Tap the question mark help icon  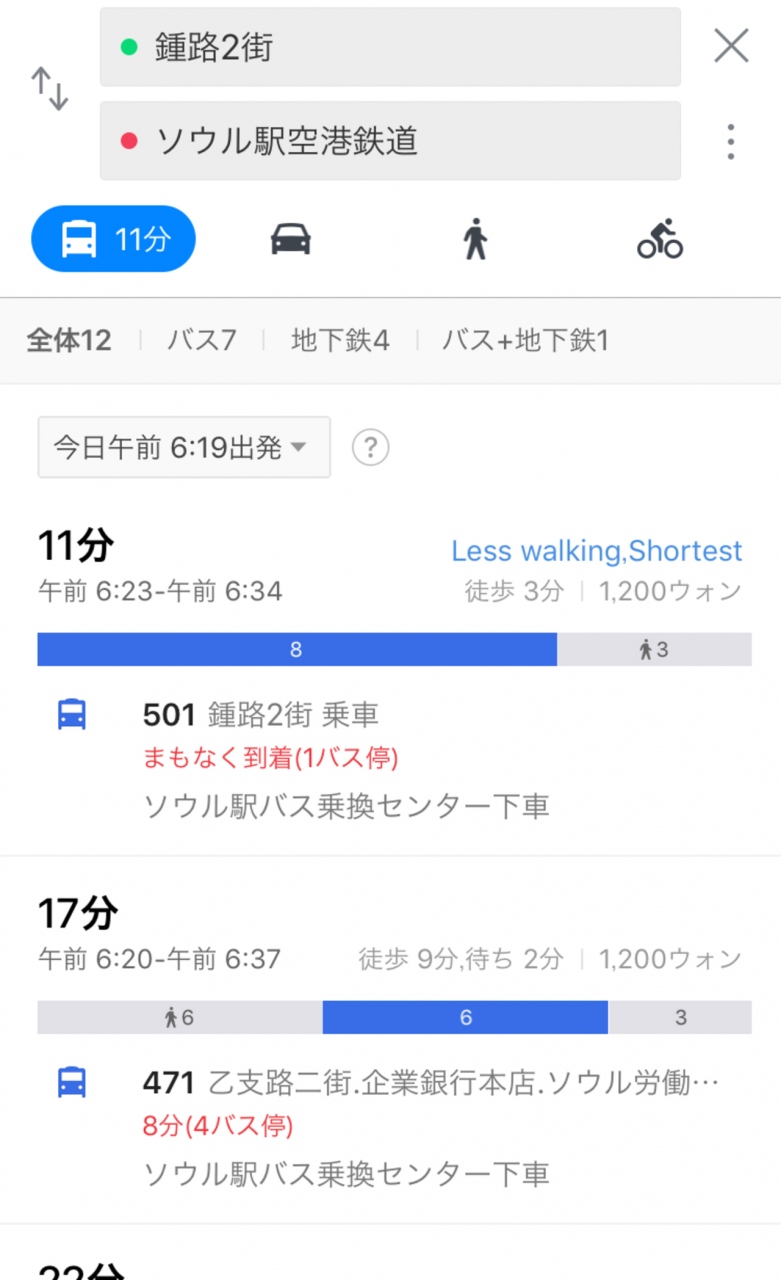pos(370,448)
